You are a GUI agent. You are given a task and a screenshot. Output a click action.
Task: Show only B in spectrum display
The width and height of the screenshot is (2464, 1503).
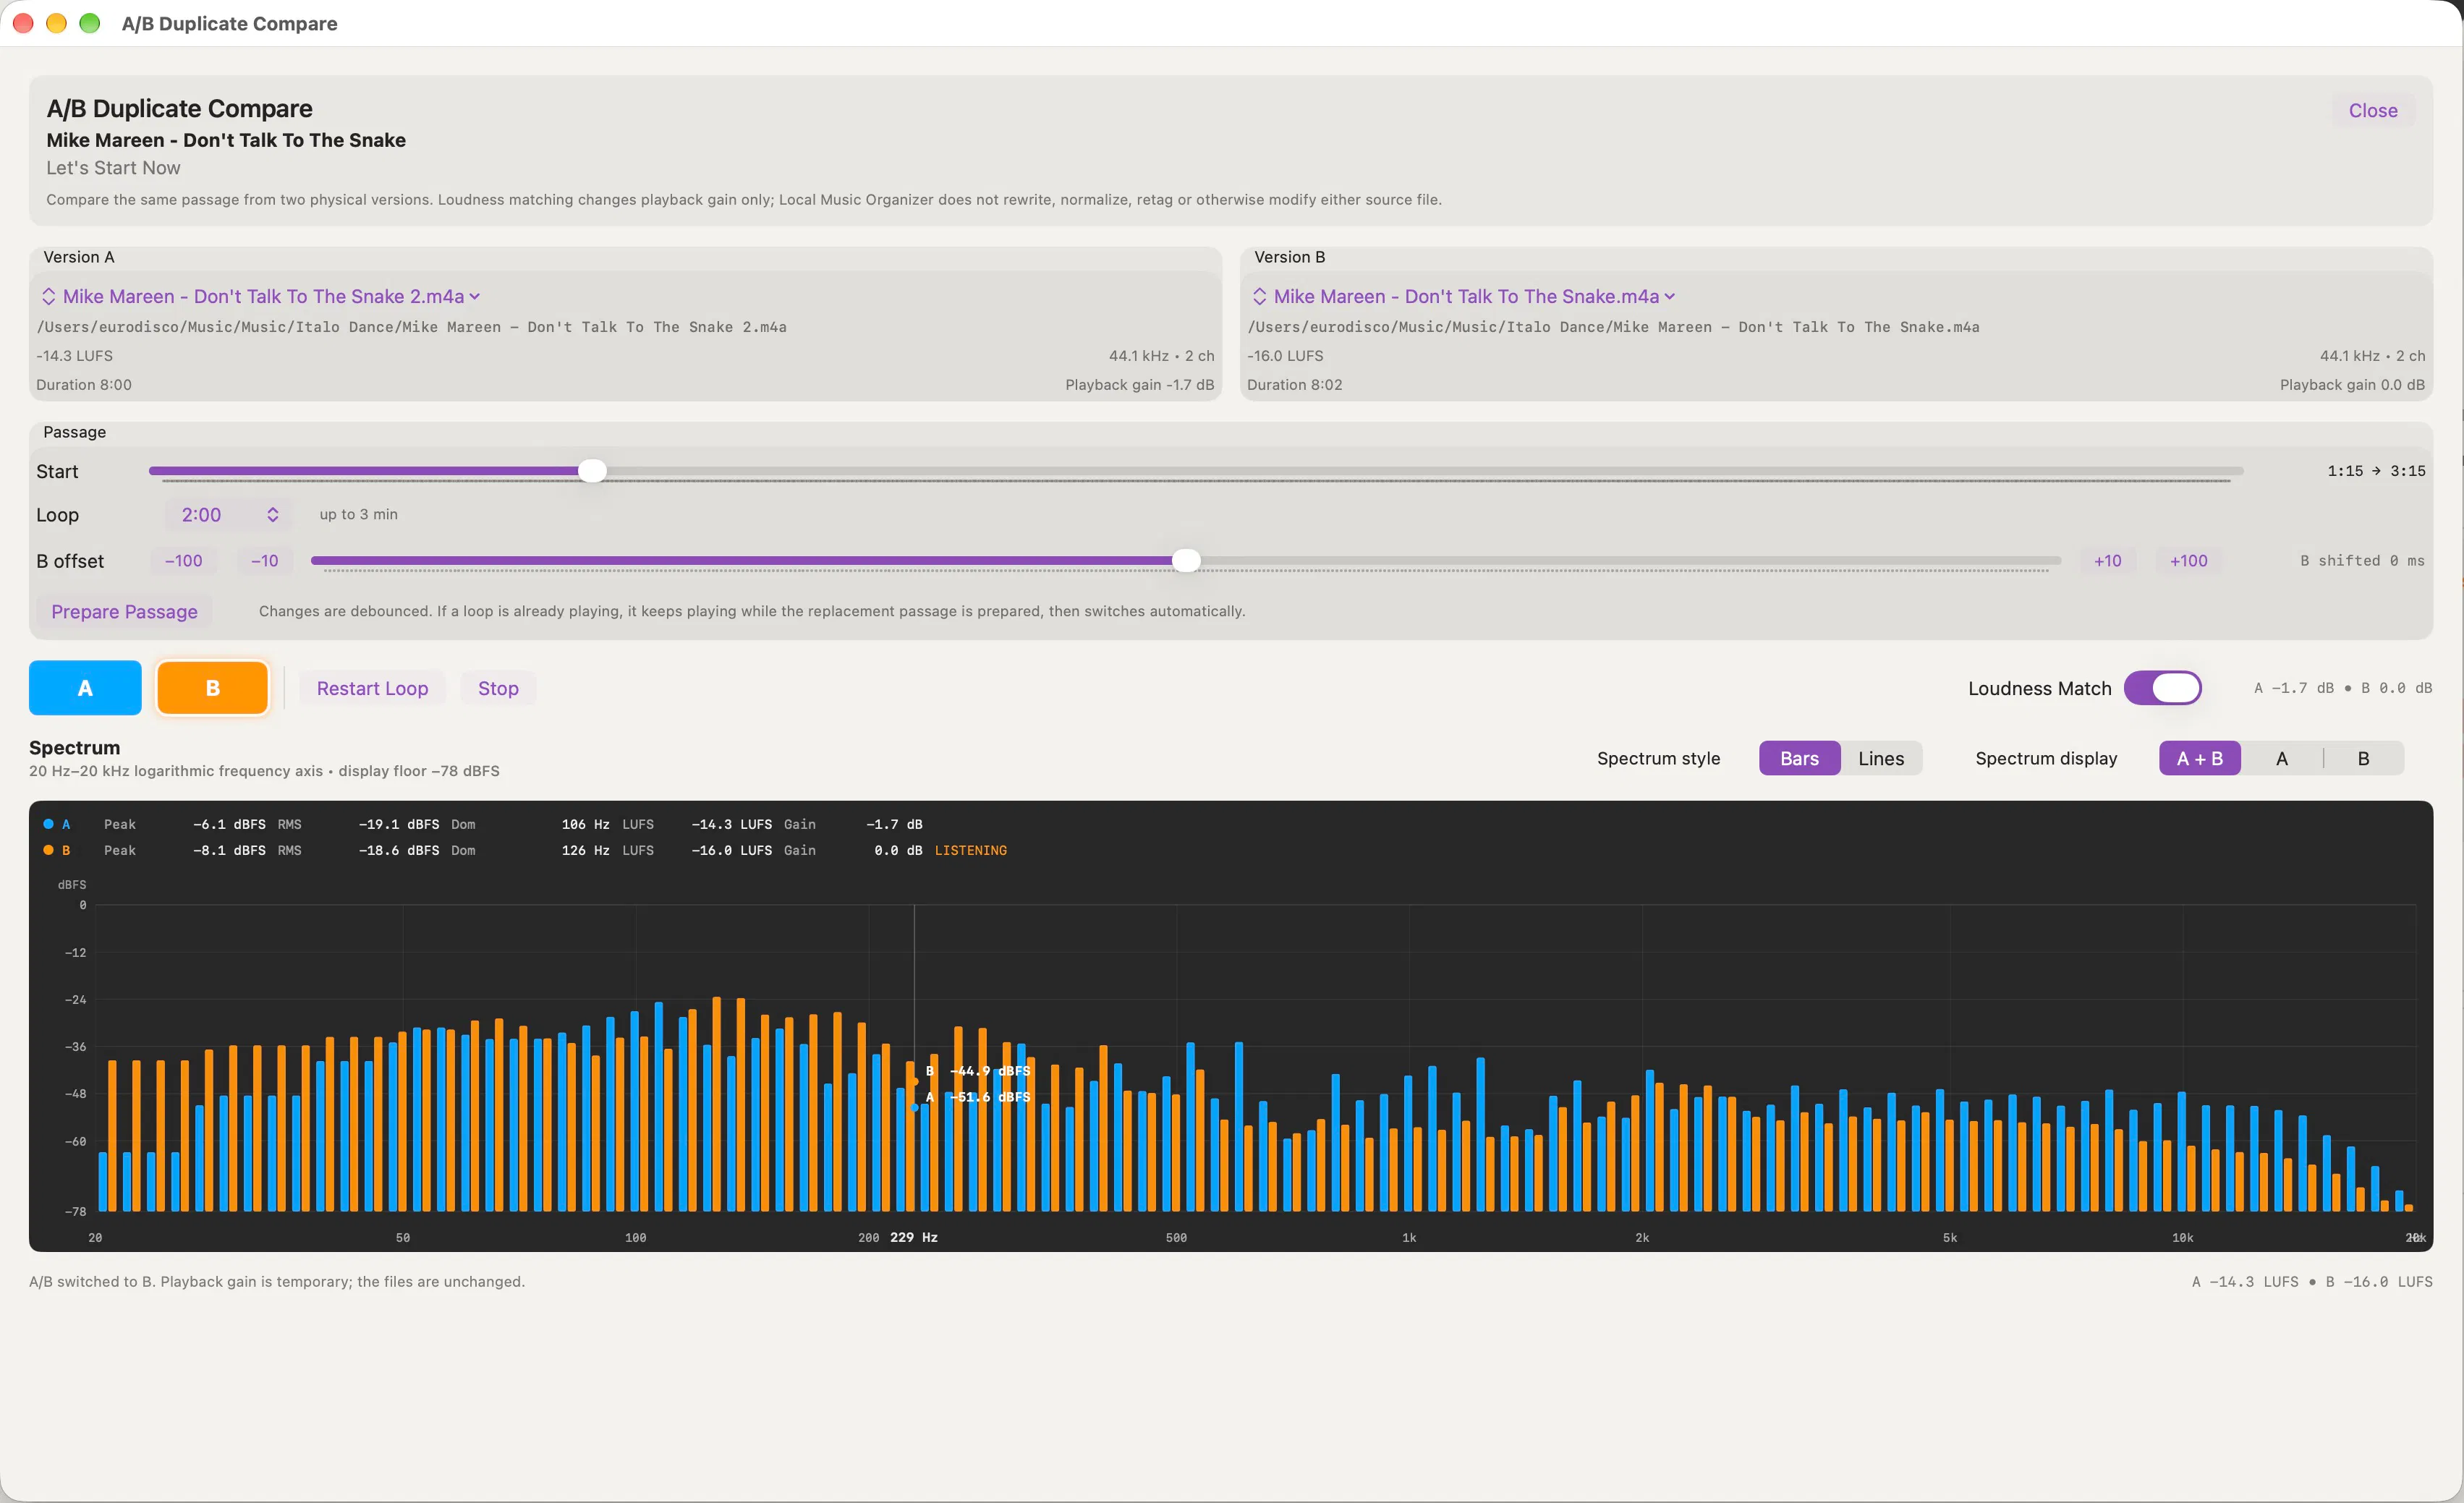(2363, 758)
